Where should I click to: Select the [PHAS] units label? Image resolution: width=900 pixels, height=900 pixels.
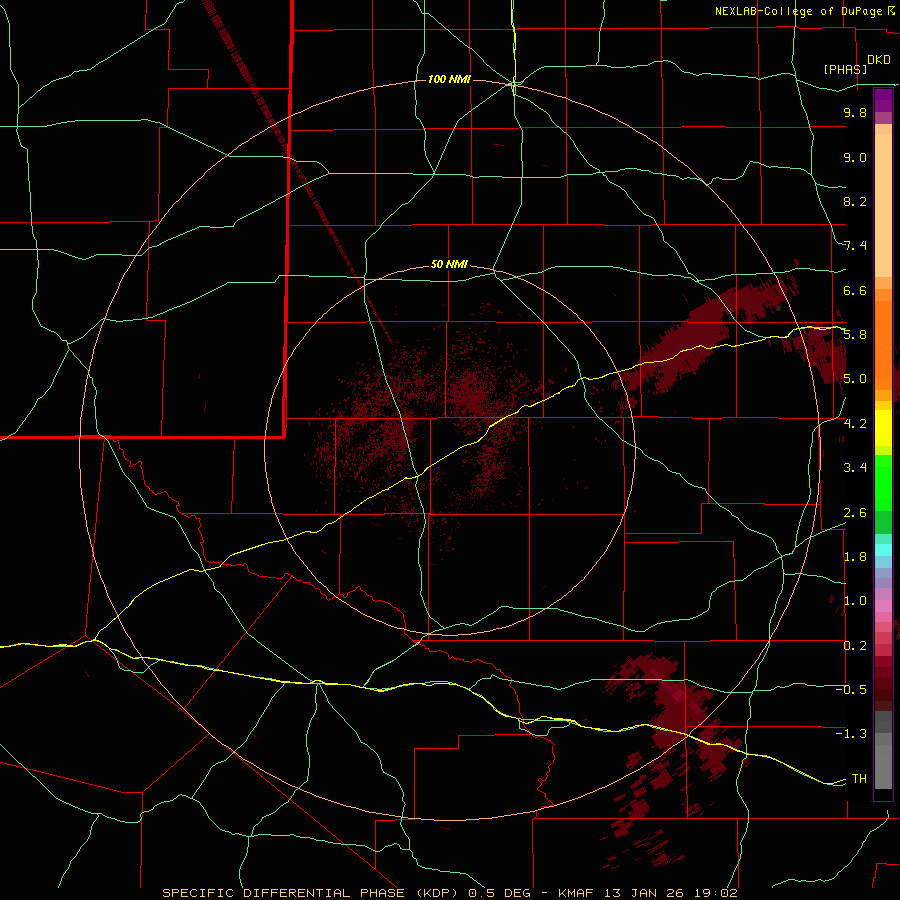845,69
